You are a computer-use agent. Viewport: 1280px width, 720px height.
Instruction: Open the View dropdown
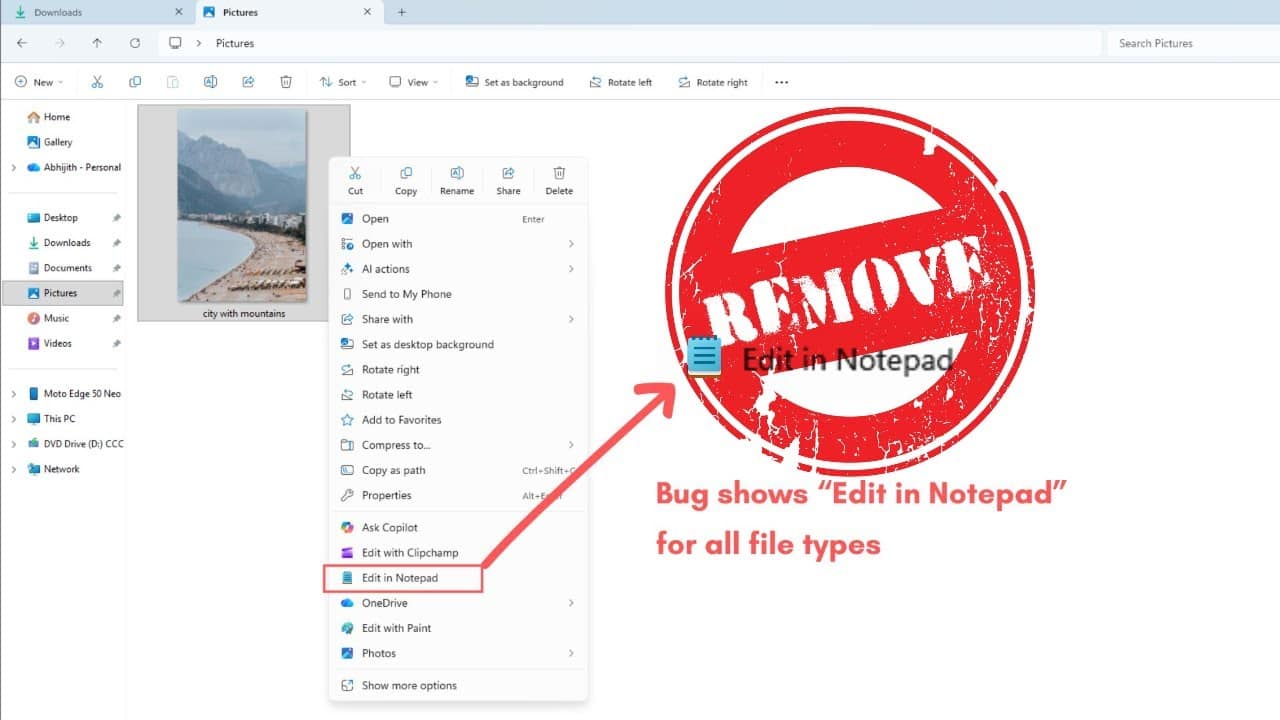[x=412, y=82]
